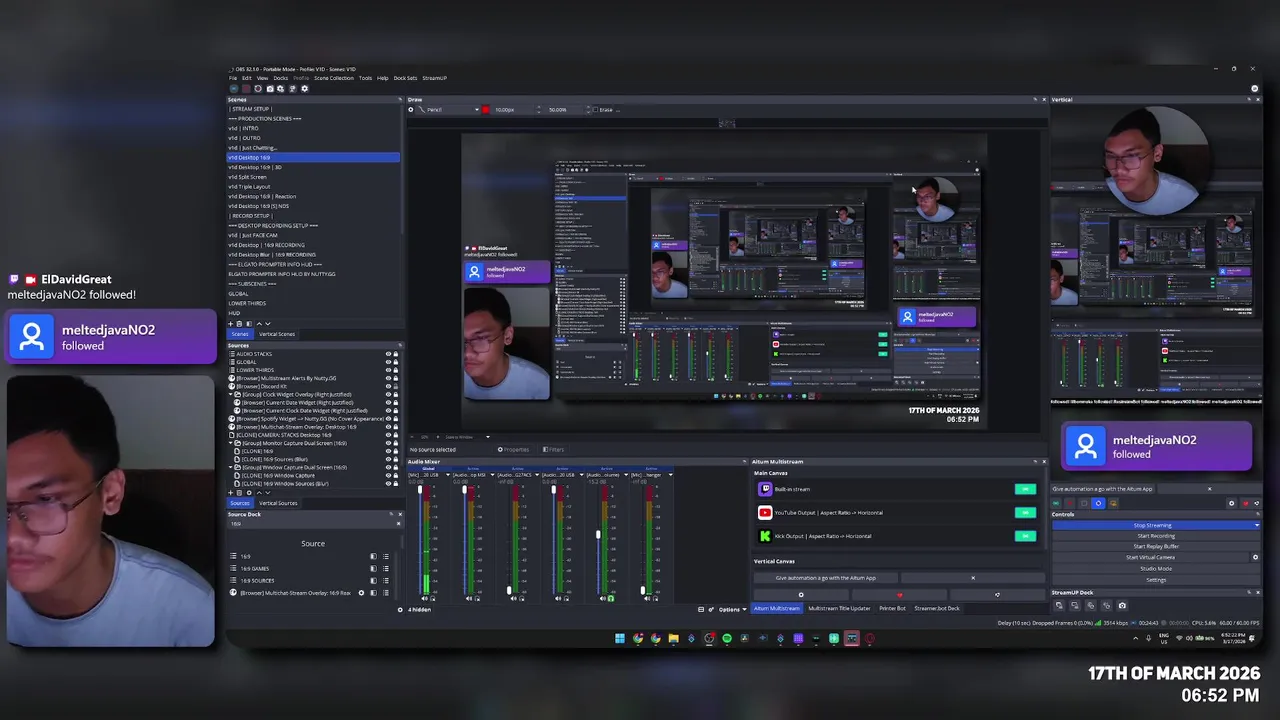Switch to Vertical Sources tab
Image resolution: width=1280 pixels, height=720 pixels.
coord(278,503)
